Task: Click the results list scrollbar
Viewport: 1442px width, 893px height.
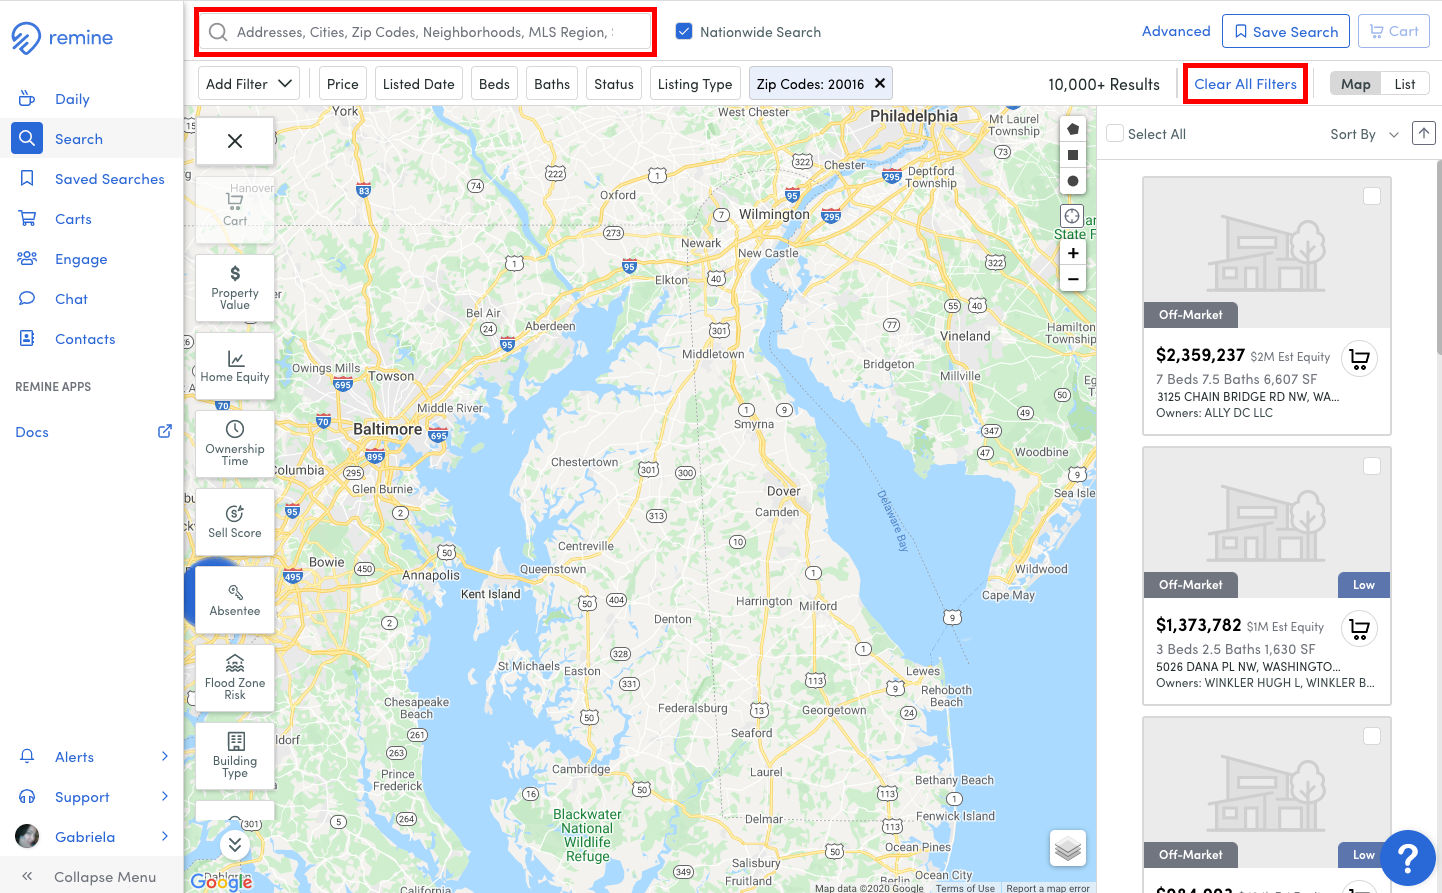Action: 1439,258
